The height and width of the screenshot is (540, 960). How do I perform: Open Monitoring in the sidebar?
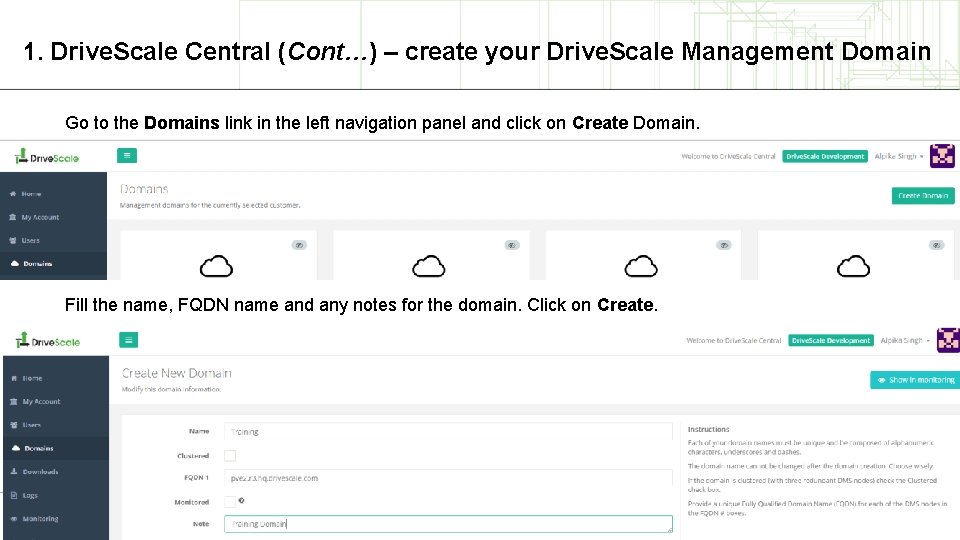[40, 519]
